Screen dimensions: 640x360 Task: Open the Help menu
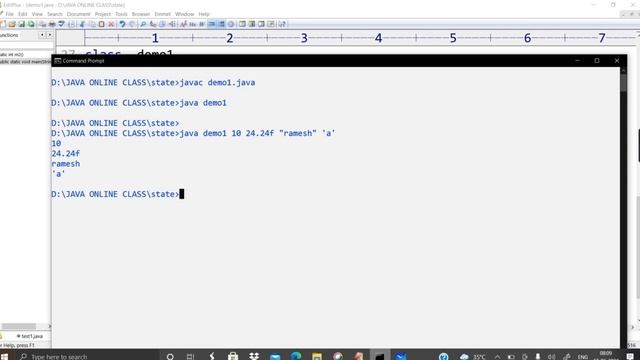204,14
